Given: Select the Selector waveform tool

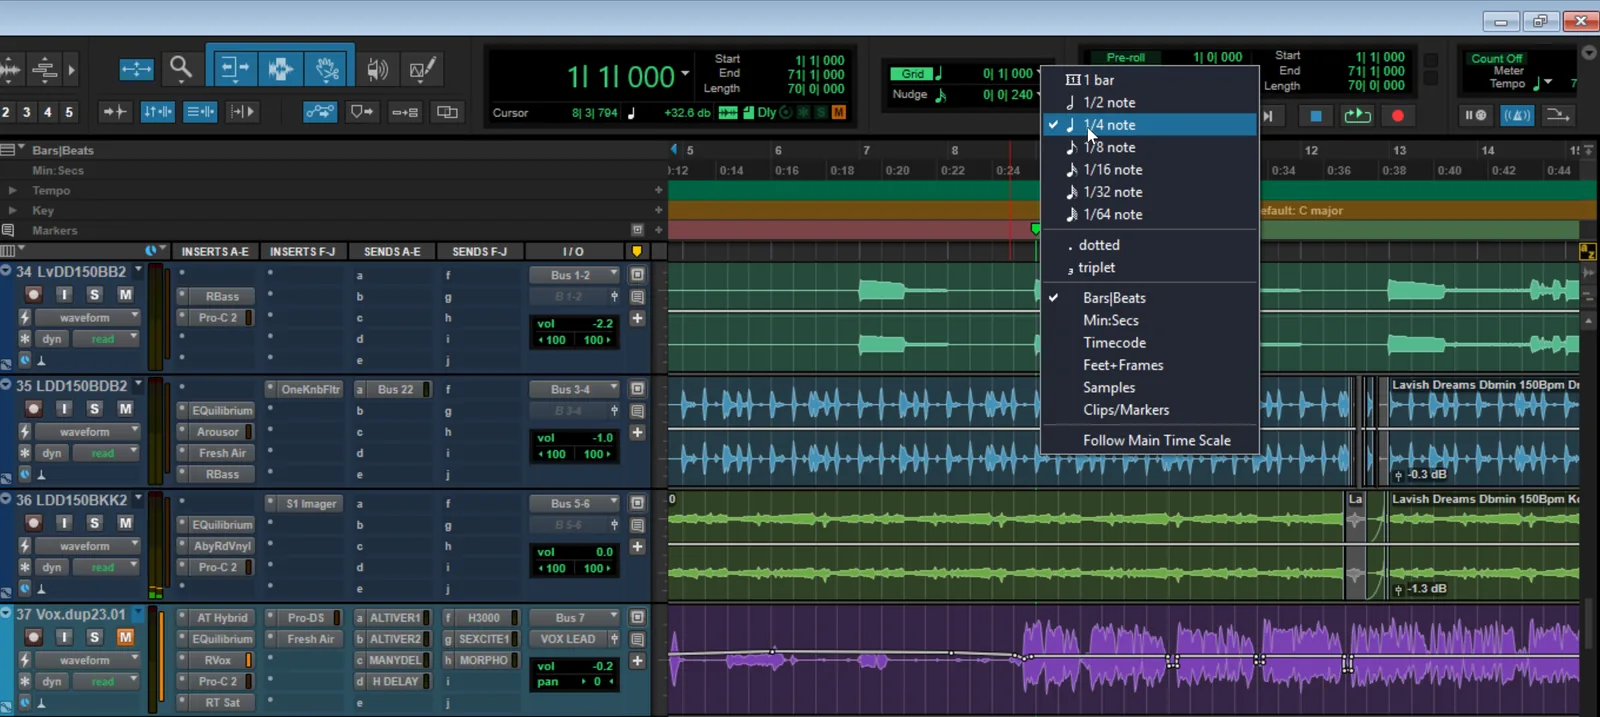Looking at the screenshot, I should tap(281, 68).
